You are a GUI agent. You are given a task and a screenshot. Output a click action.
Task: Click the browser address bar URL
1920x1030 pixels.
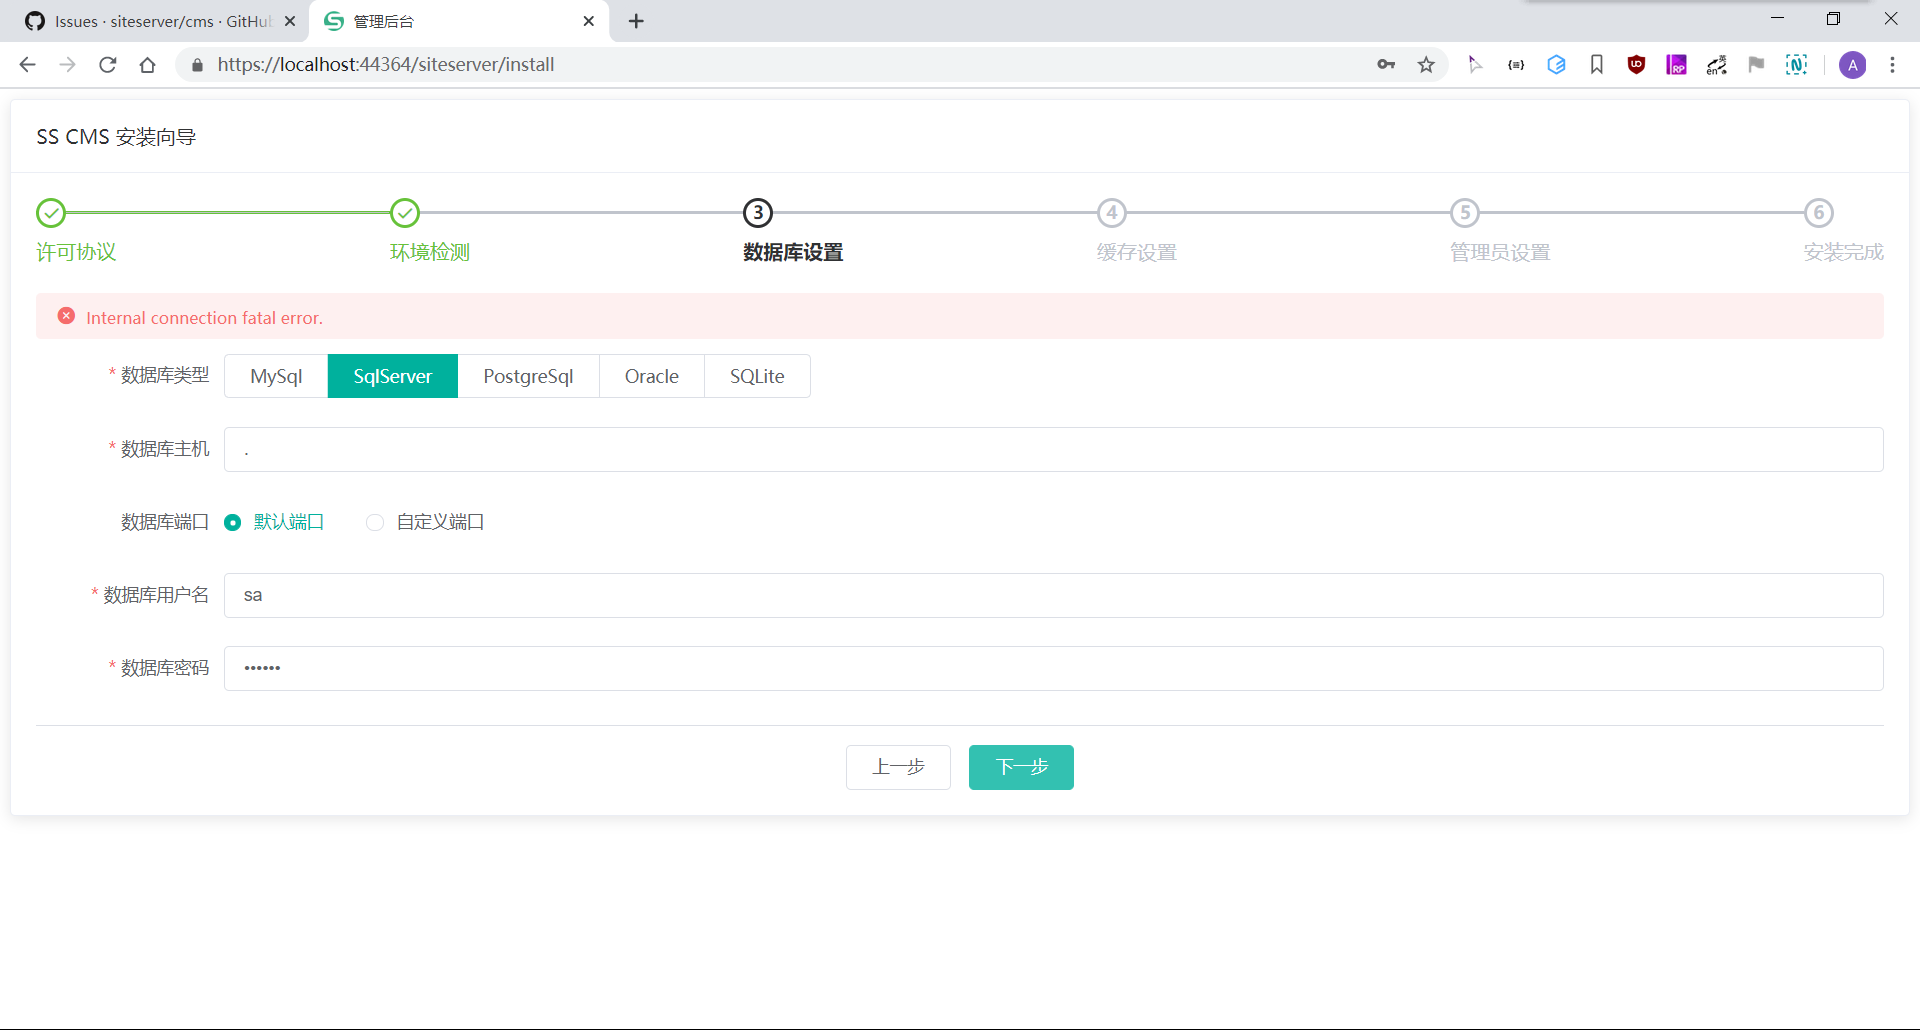pos(386,65)
